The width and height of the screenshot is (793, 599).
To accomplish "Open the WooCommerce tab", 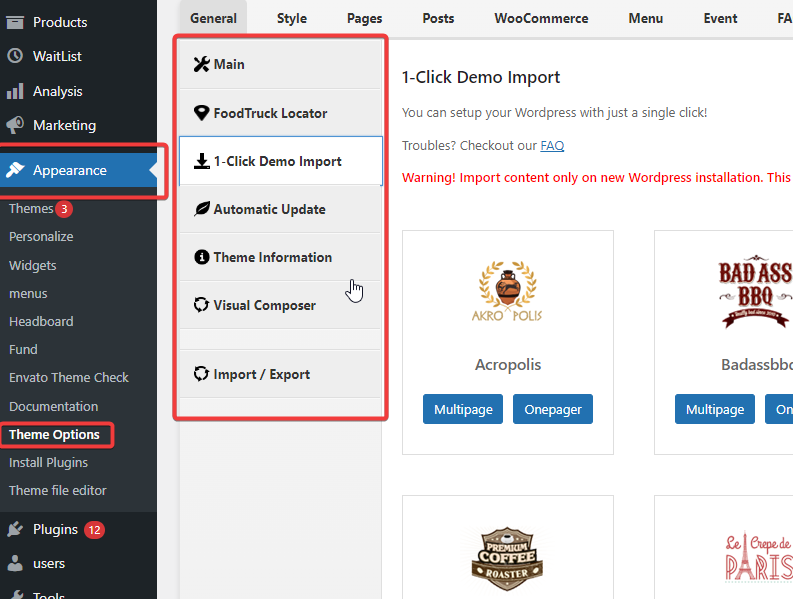I will point(541,18).
